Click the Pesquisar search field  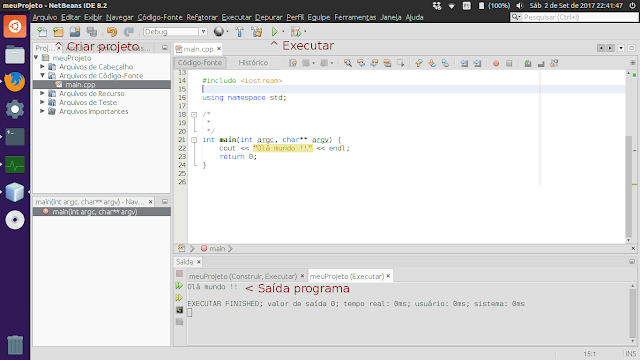click(x=574, y=17)
